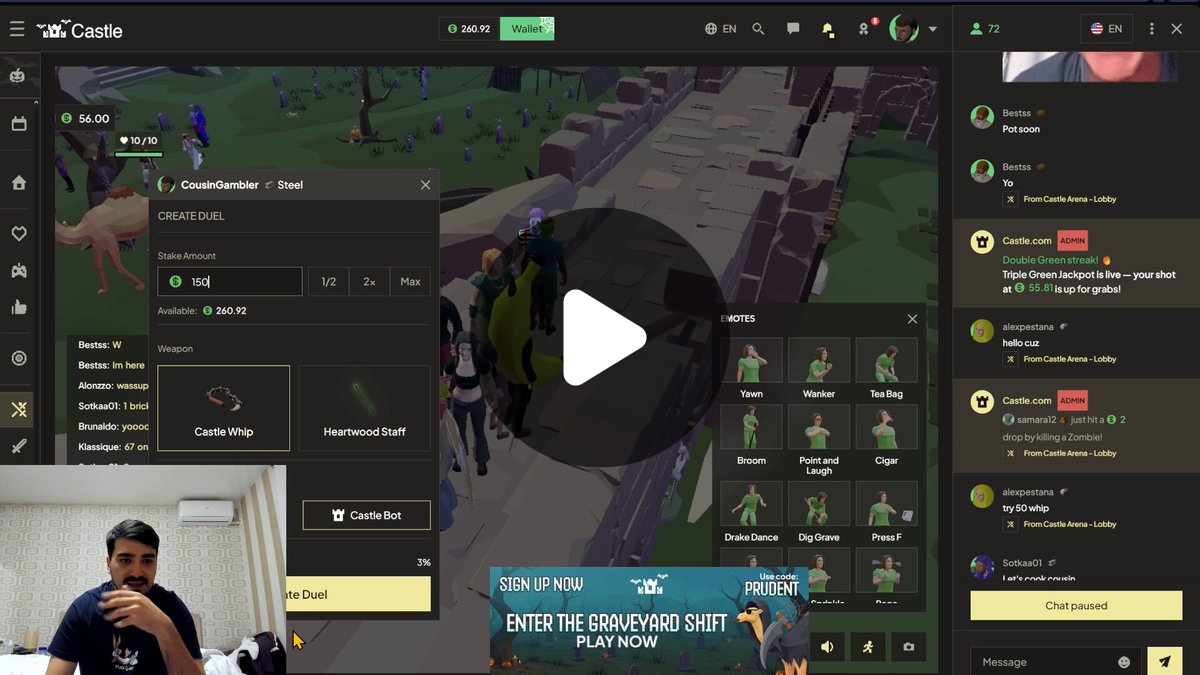Send the chat message with paper plane
The width and height of the screenshot is (1200, 675).
coord(1164,661)
